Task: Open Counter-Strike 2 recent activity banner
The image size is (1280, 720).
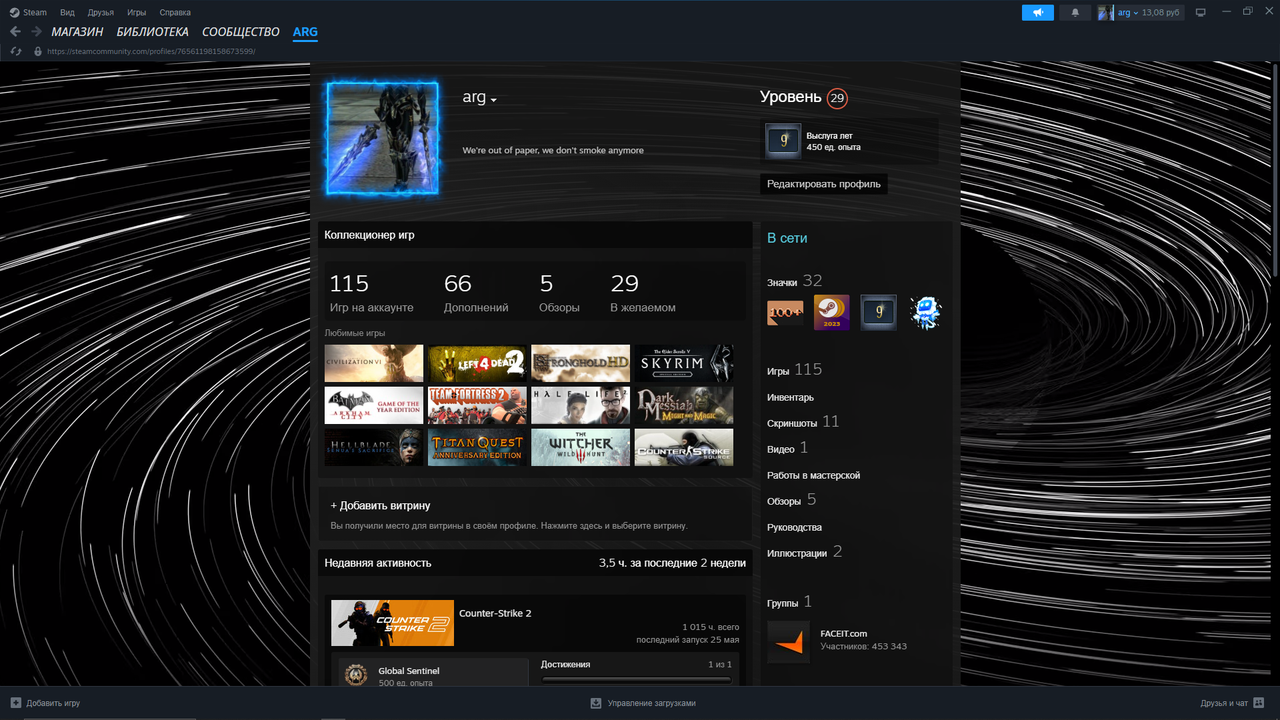Action: click(x=392, y=623)
